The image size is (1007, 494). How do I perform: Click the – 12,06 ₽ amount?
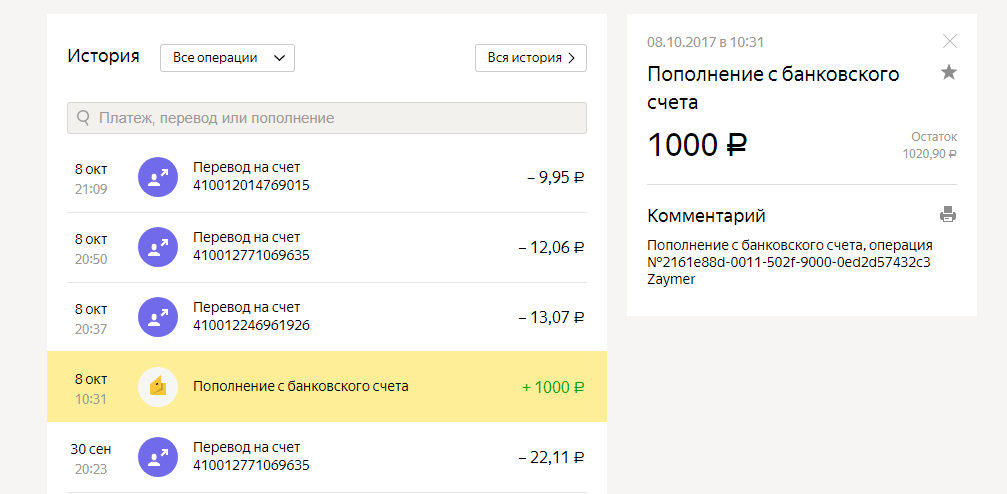click(551, 247)
